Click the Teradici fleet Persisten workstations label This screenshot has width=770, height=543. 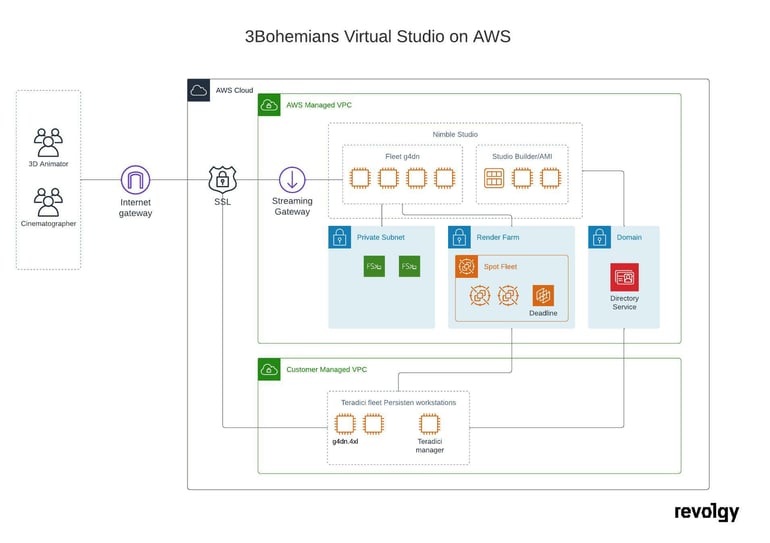(x=399, y=403)
